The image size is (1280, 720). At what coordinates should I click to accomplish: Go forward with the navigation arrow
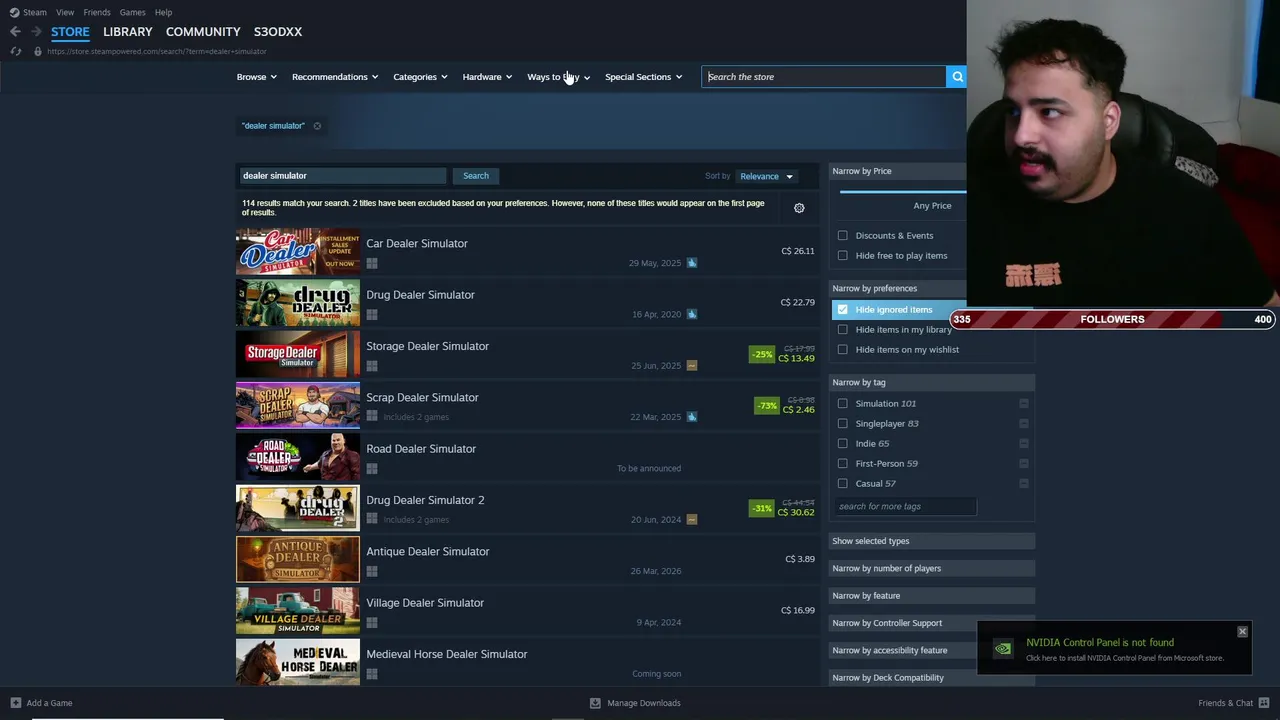[x=36, y=32]
